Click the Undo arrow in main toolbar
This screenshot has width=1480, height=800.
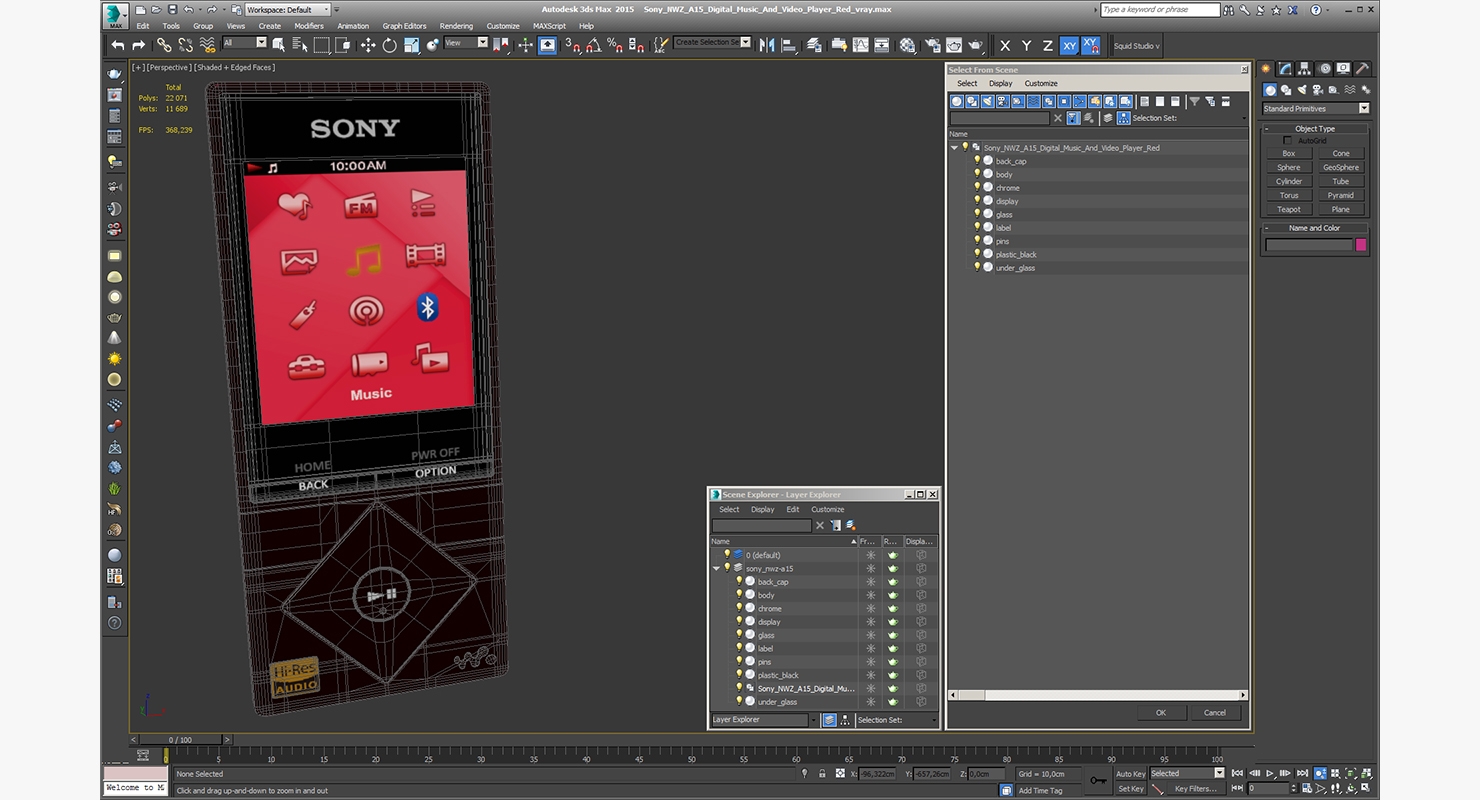tap(119, 45)
